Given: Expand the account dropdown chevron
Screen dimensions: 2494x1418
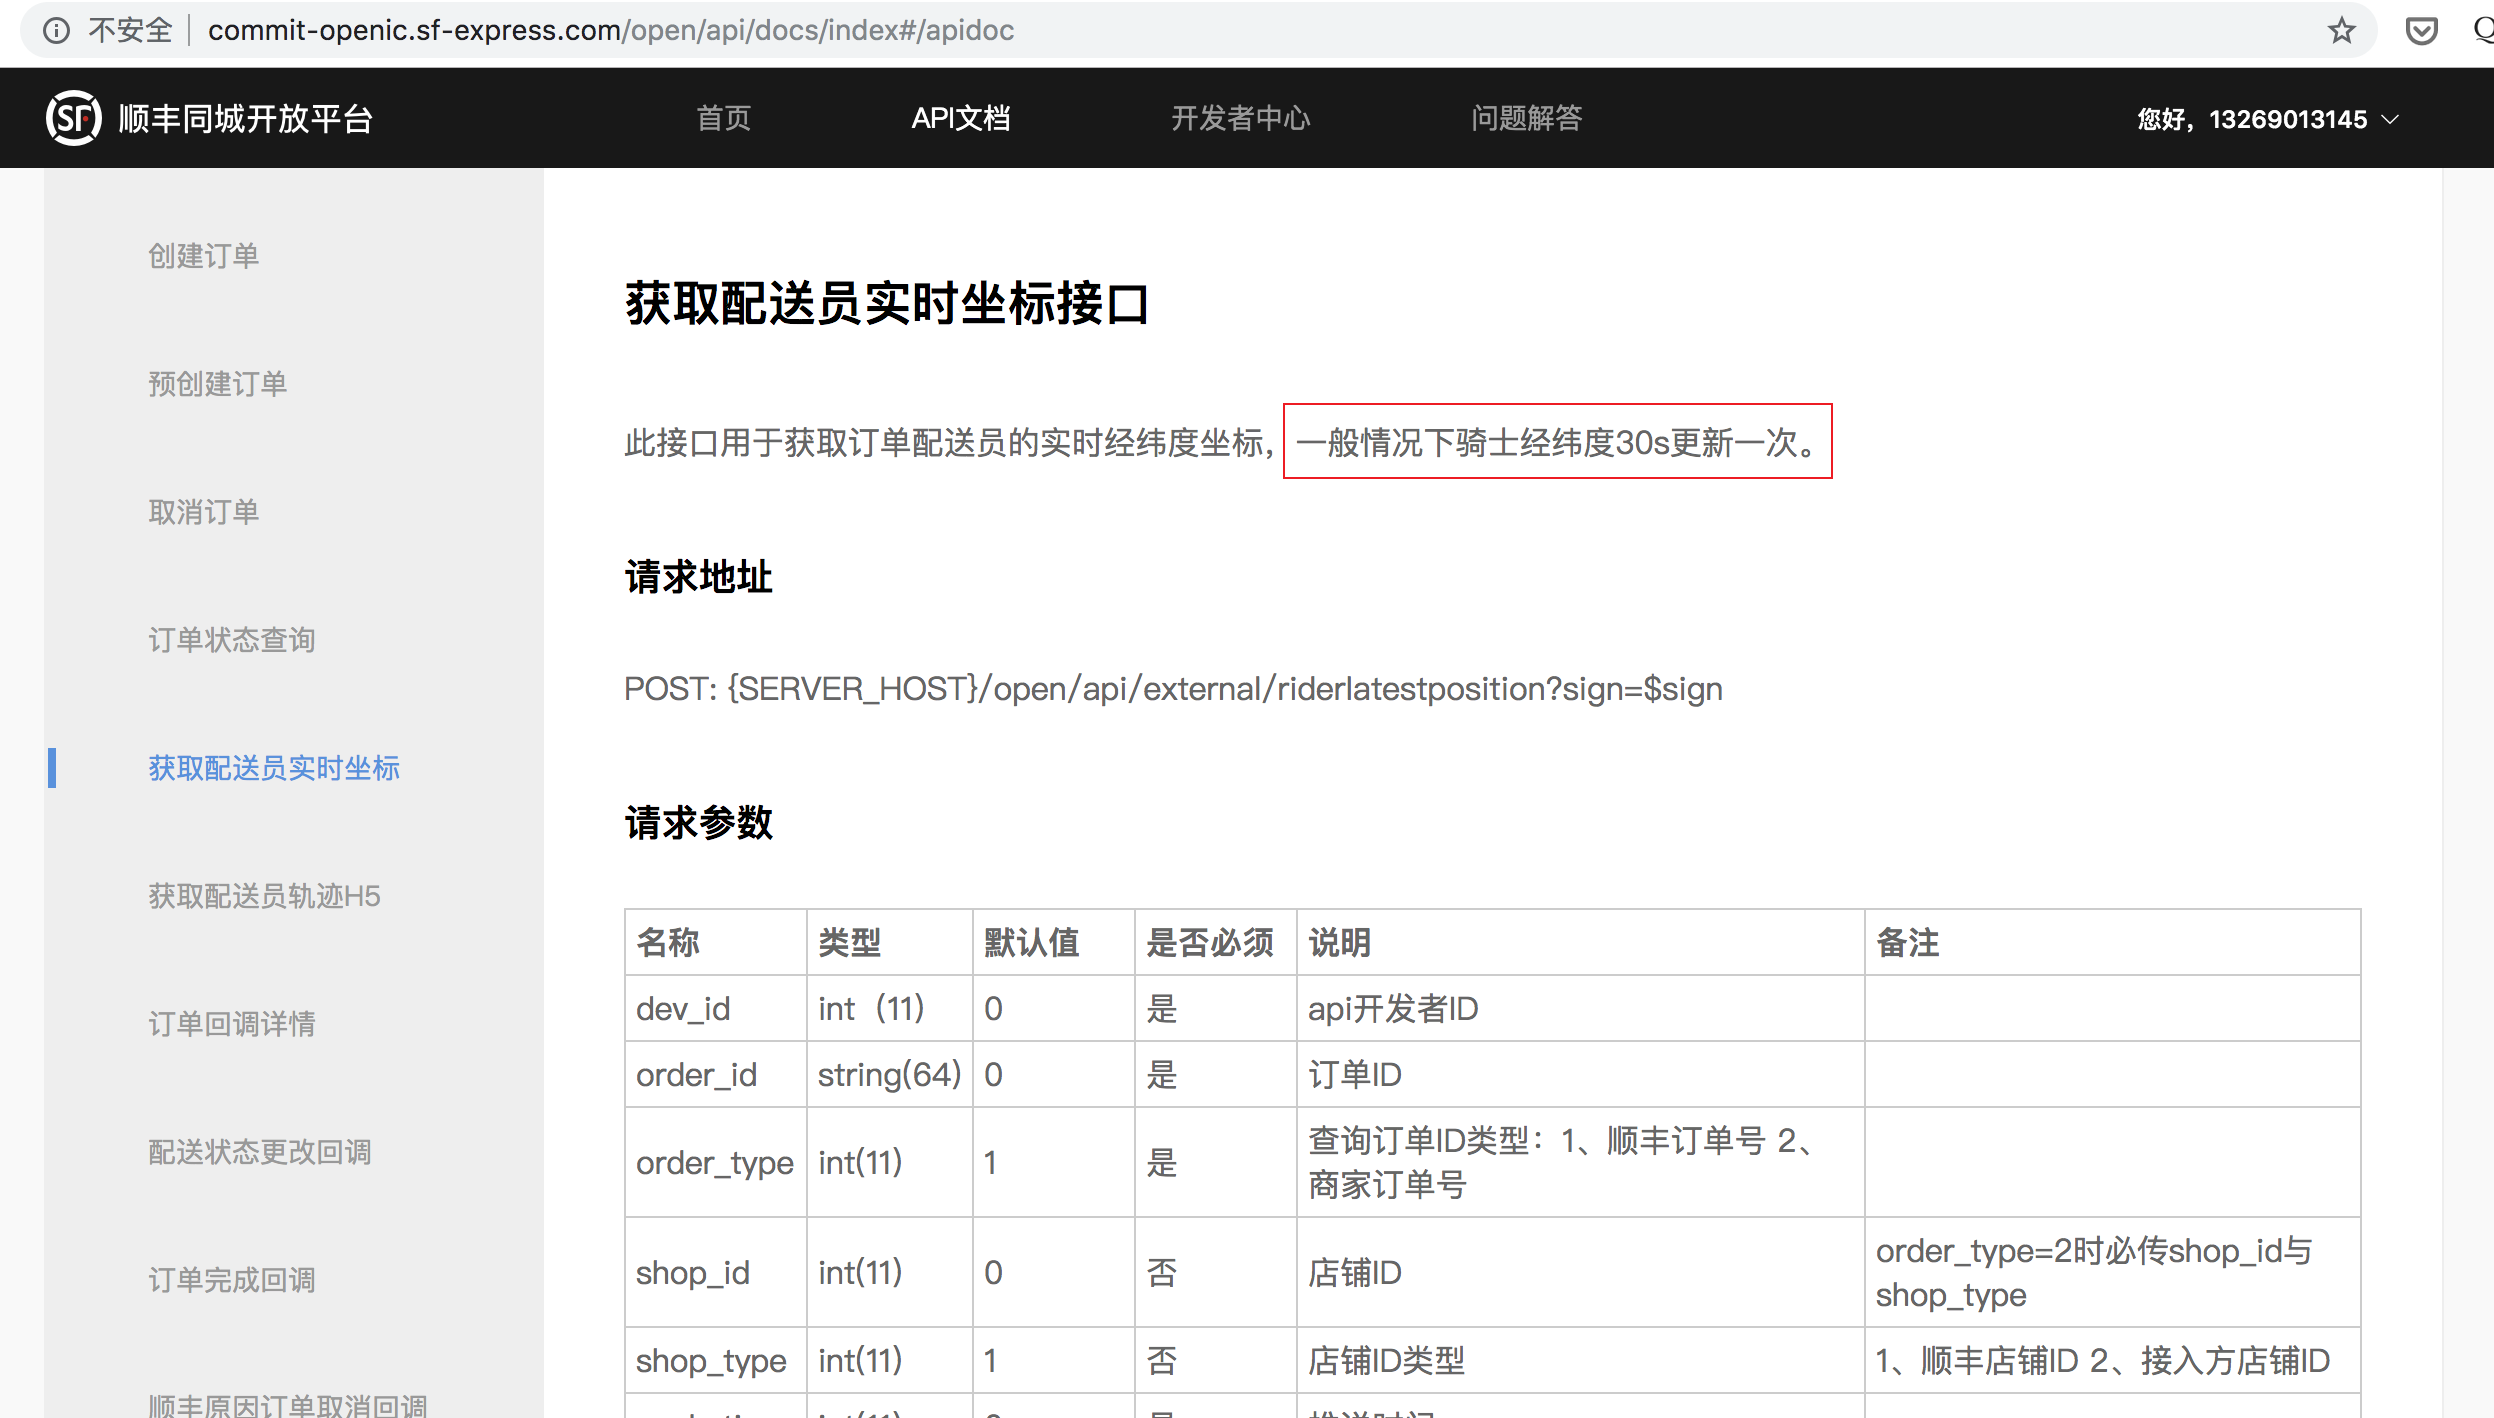Looking at the screenshot, I should point(2391,119).
